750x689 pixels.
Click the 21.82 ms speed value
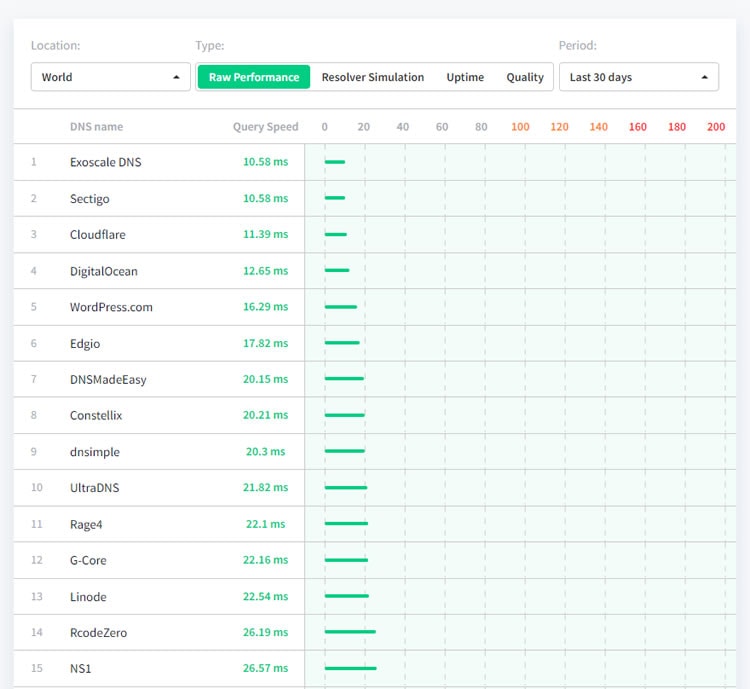(x=265, y=487)
